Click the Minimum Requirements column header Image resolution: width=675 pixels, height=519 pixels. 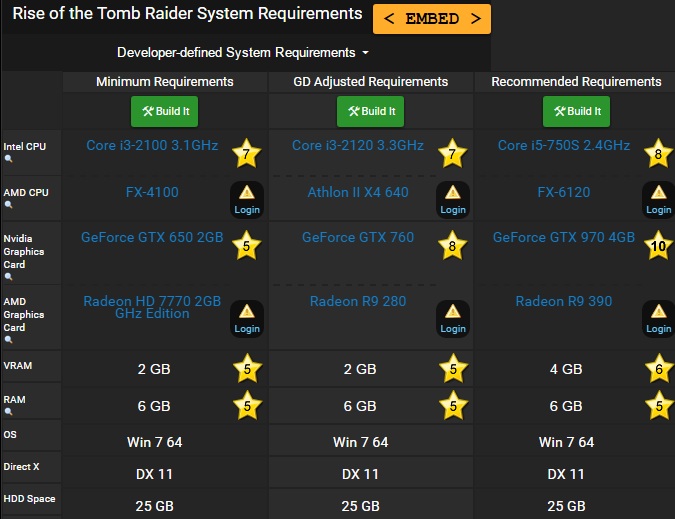pyautogui.click(x=164, y=81)
